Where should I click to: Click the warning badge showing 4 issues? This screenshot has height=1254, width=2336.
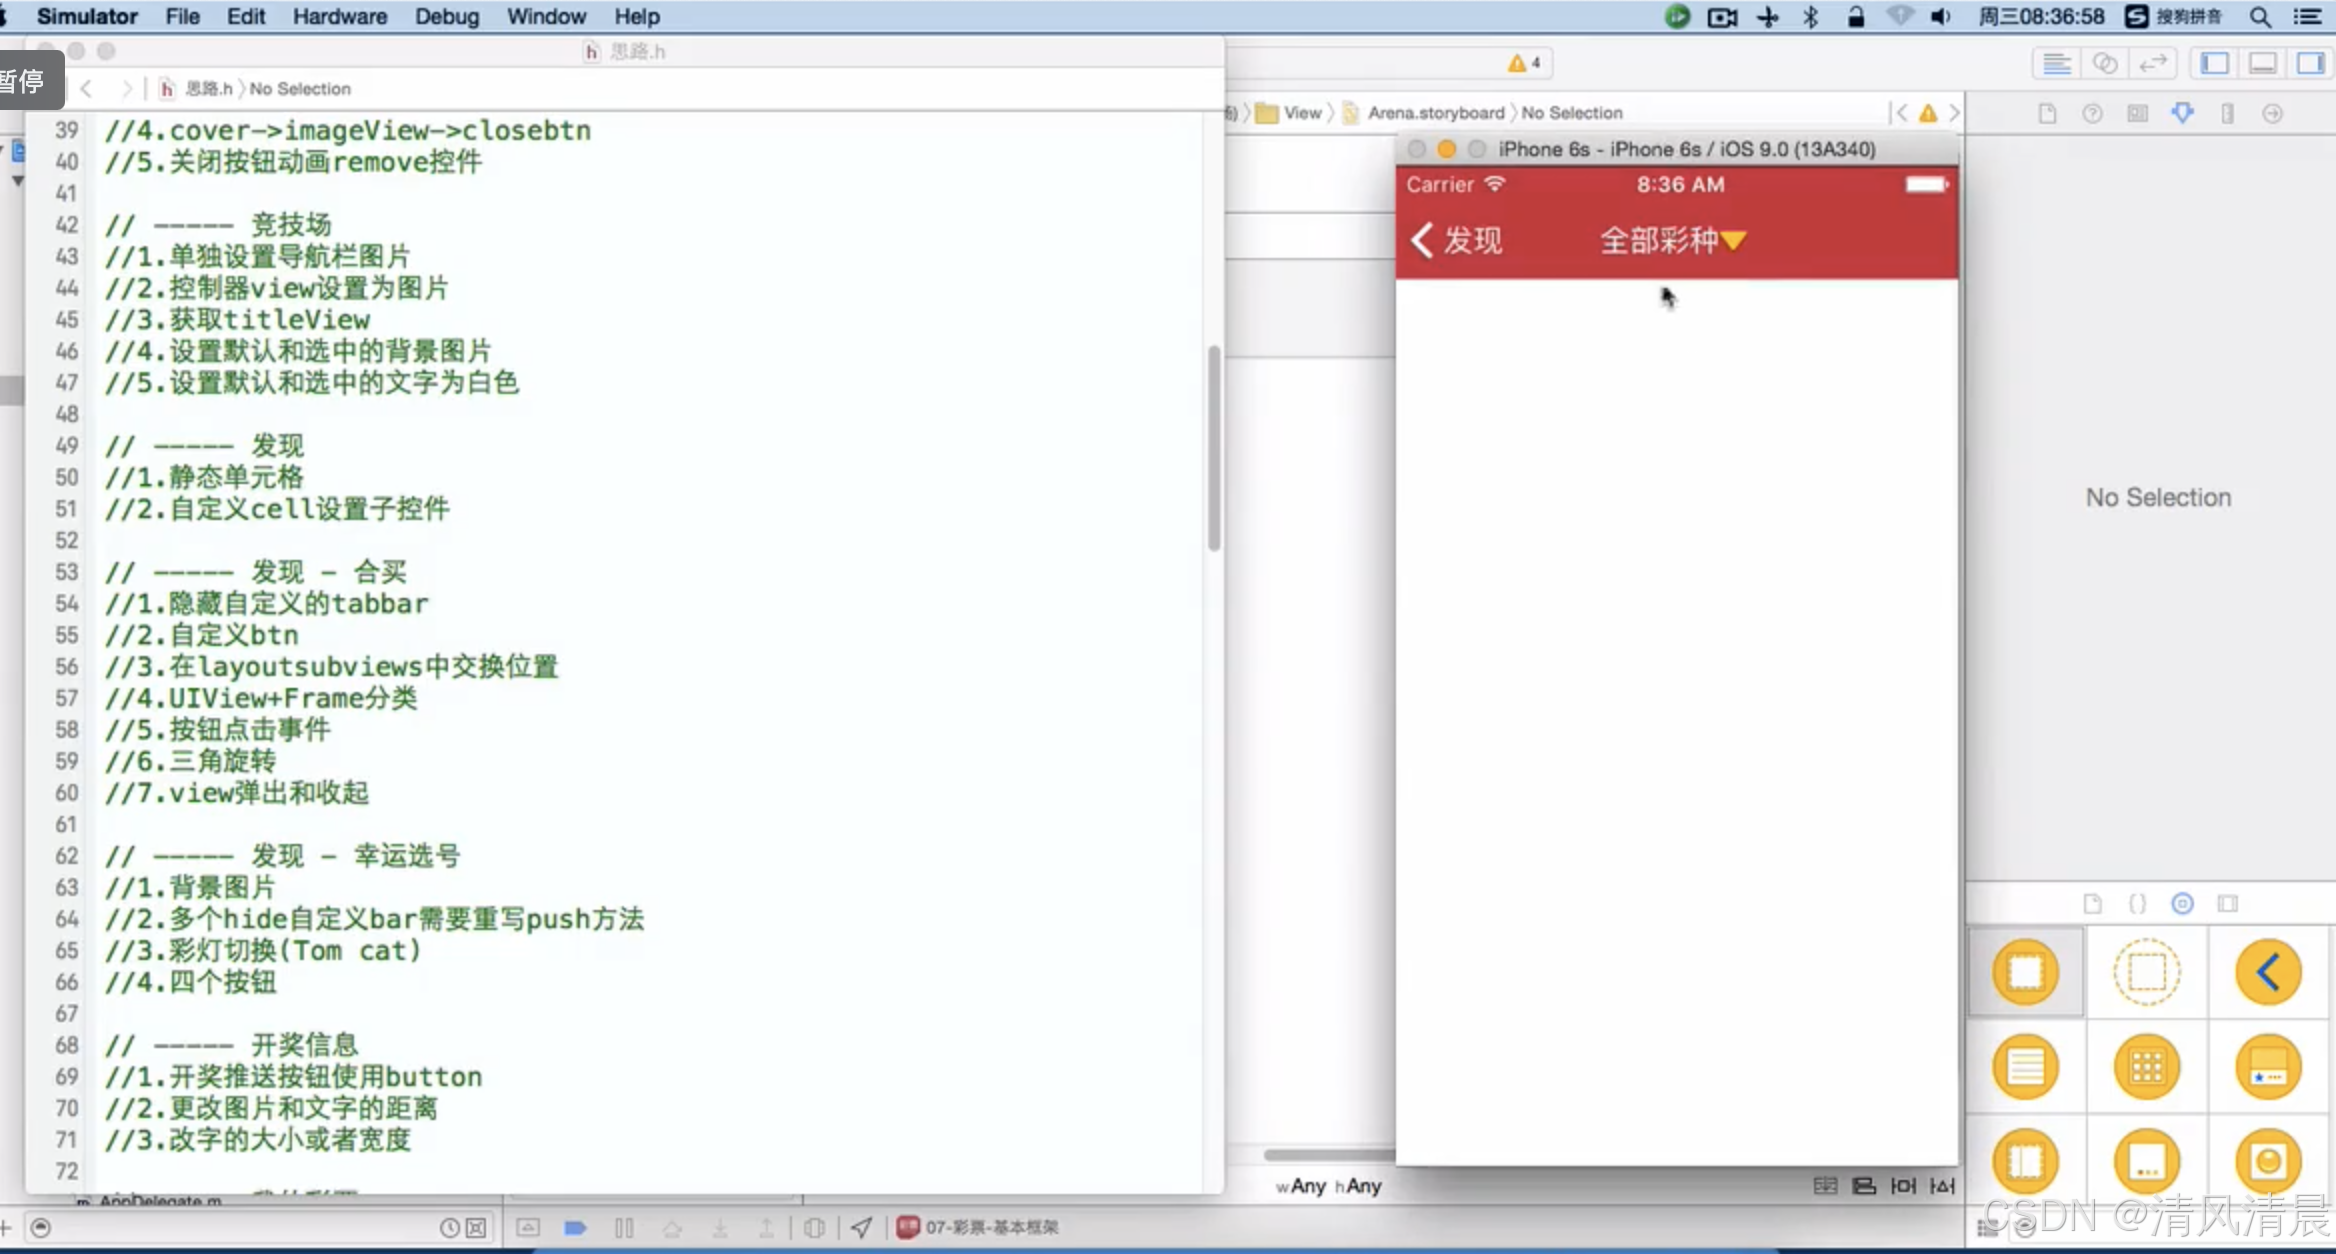pos(1525,63)
